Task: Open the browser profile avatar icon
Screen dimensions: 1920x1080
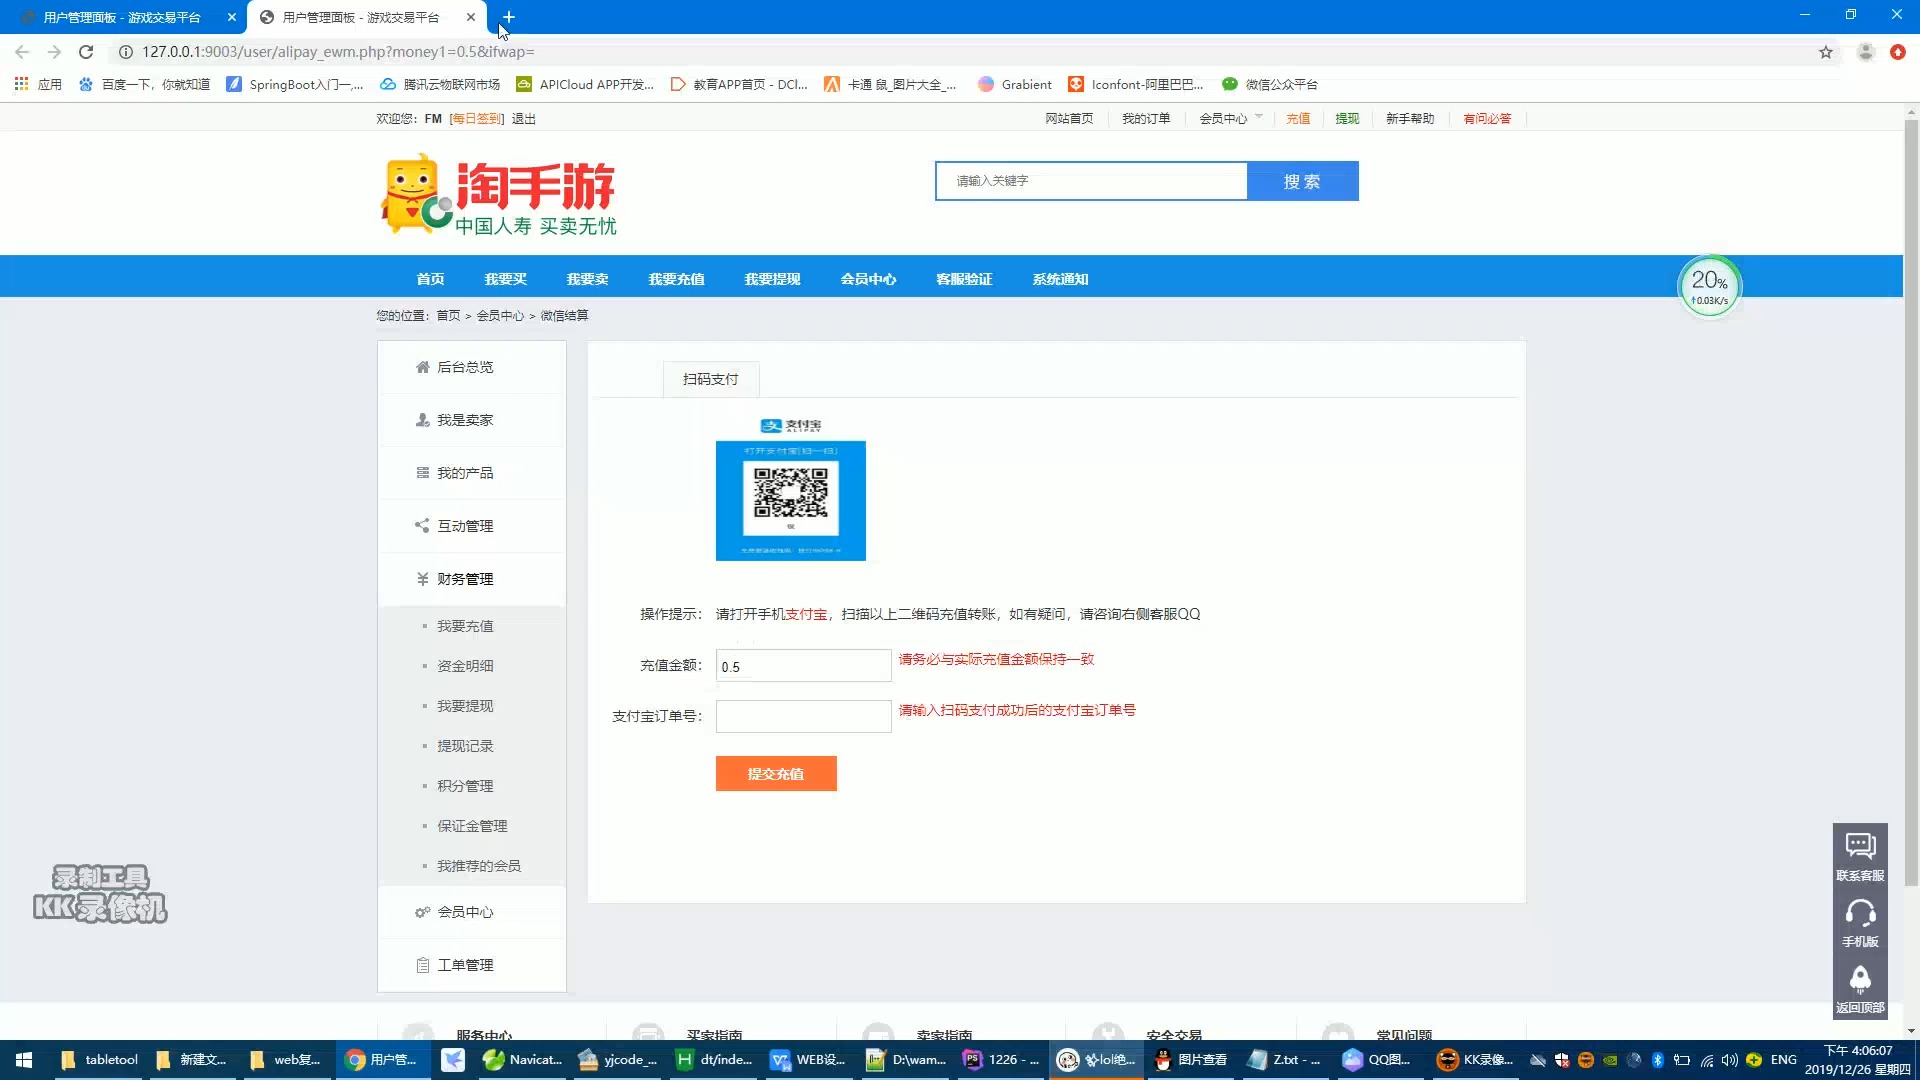Action: 1866,52
